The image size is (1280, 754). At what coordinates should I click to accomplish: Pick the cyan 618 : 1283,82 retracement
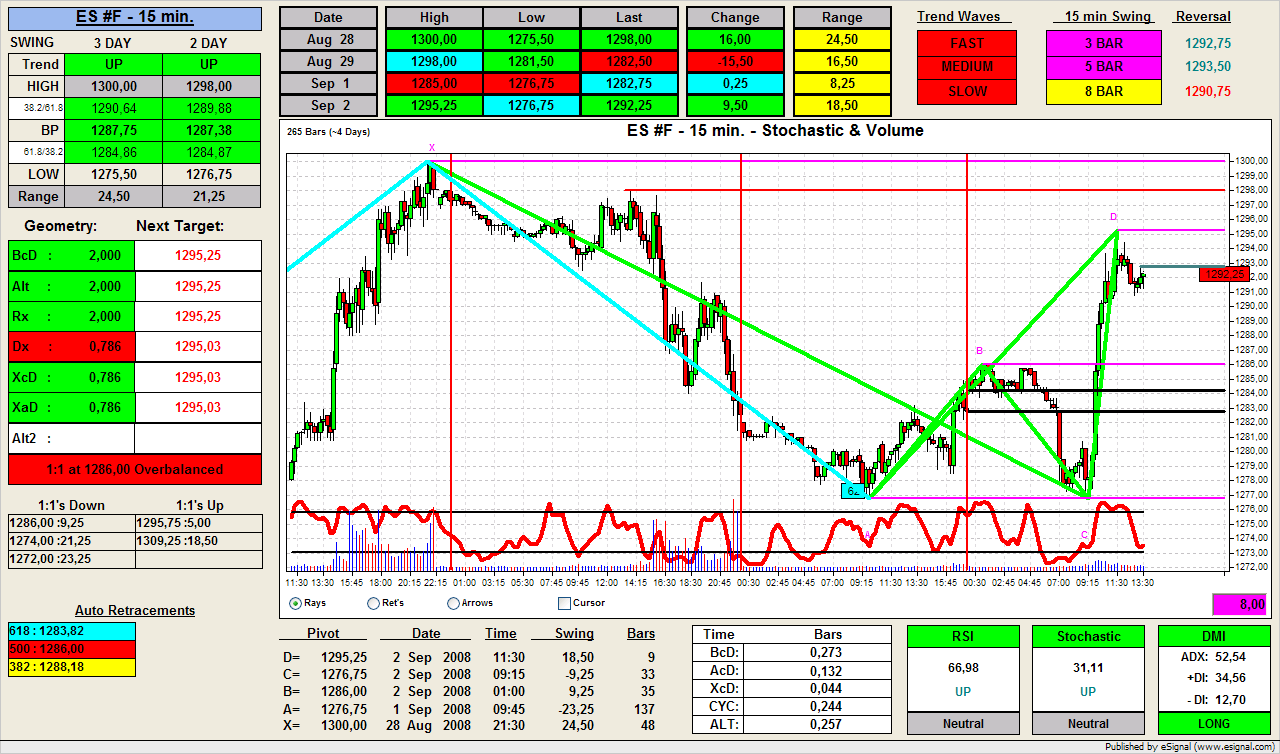pos(71,631)
